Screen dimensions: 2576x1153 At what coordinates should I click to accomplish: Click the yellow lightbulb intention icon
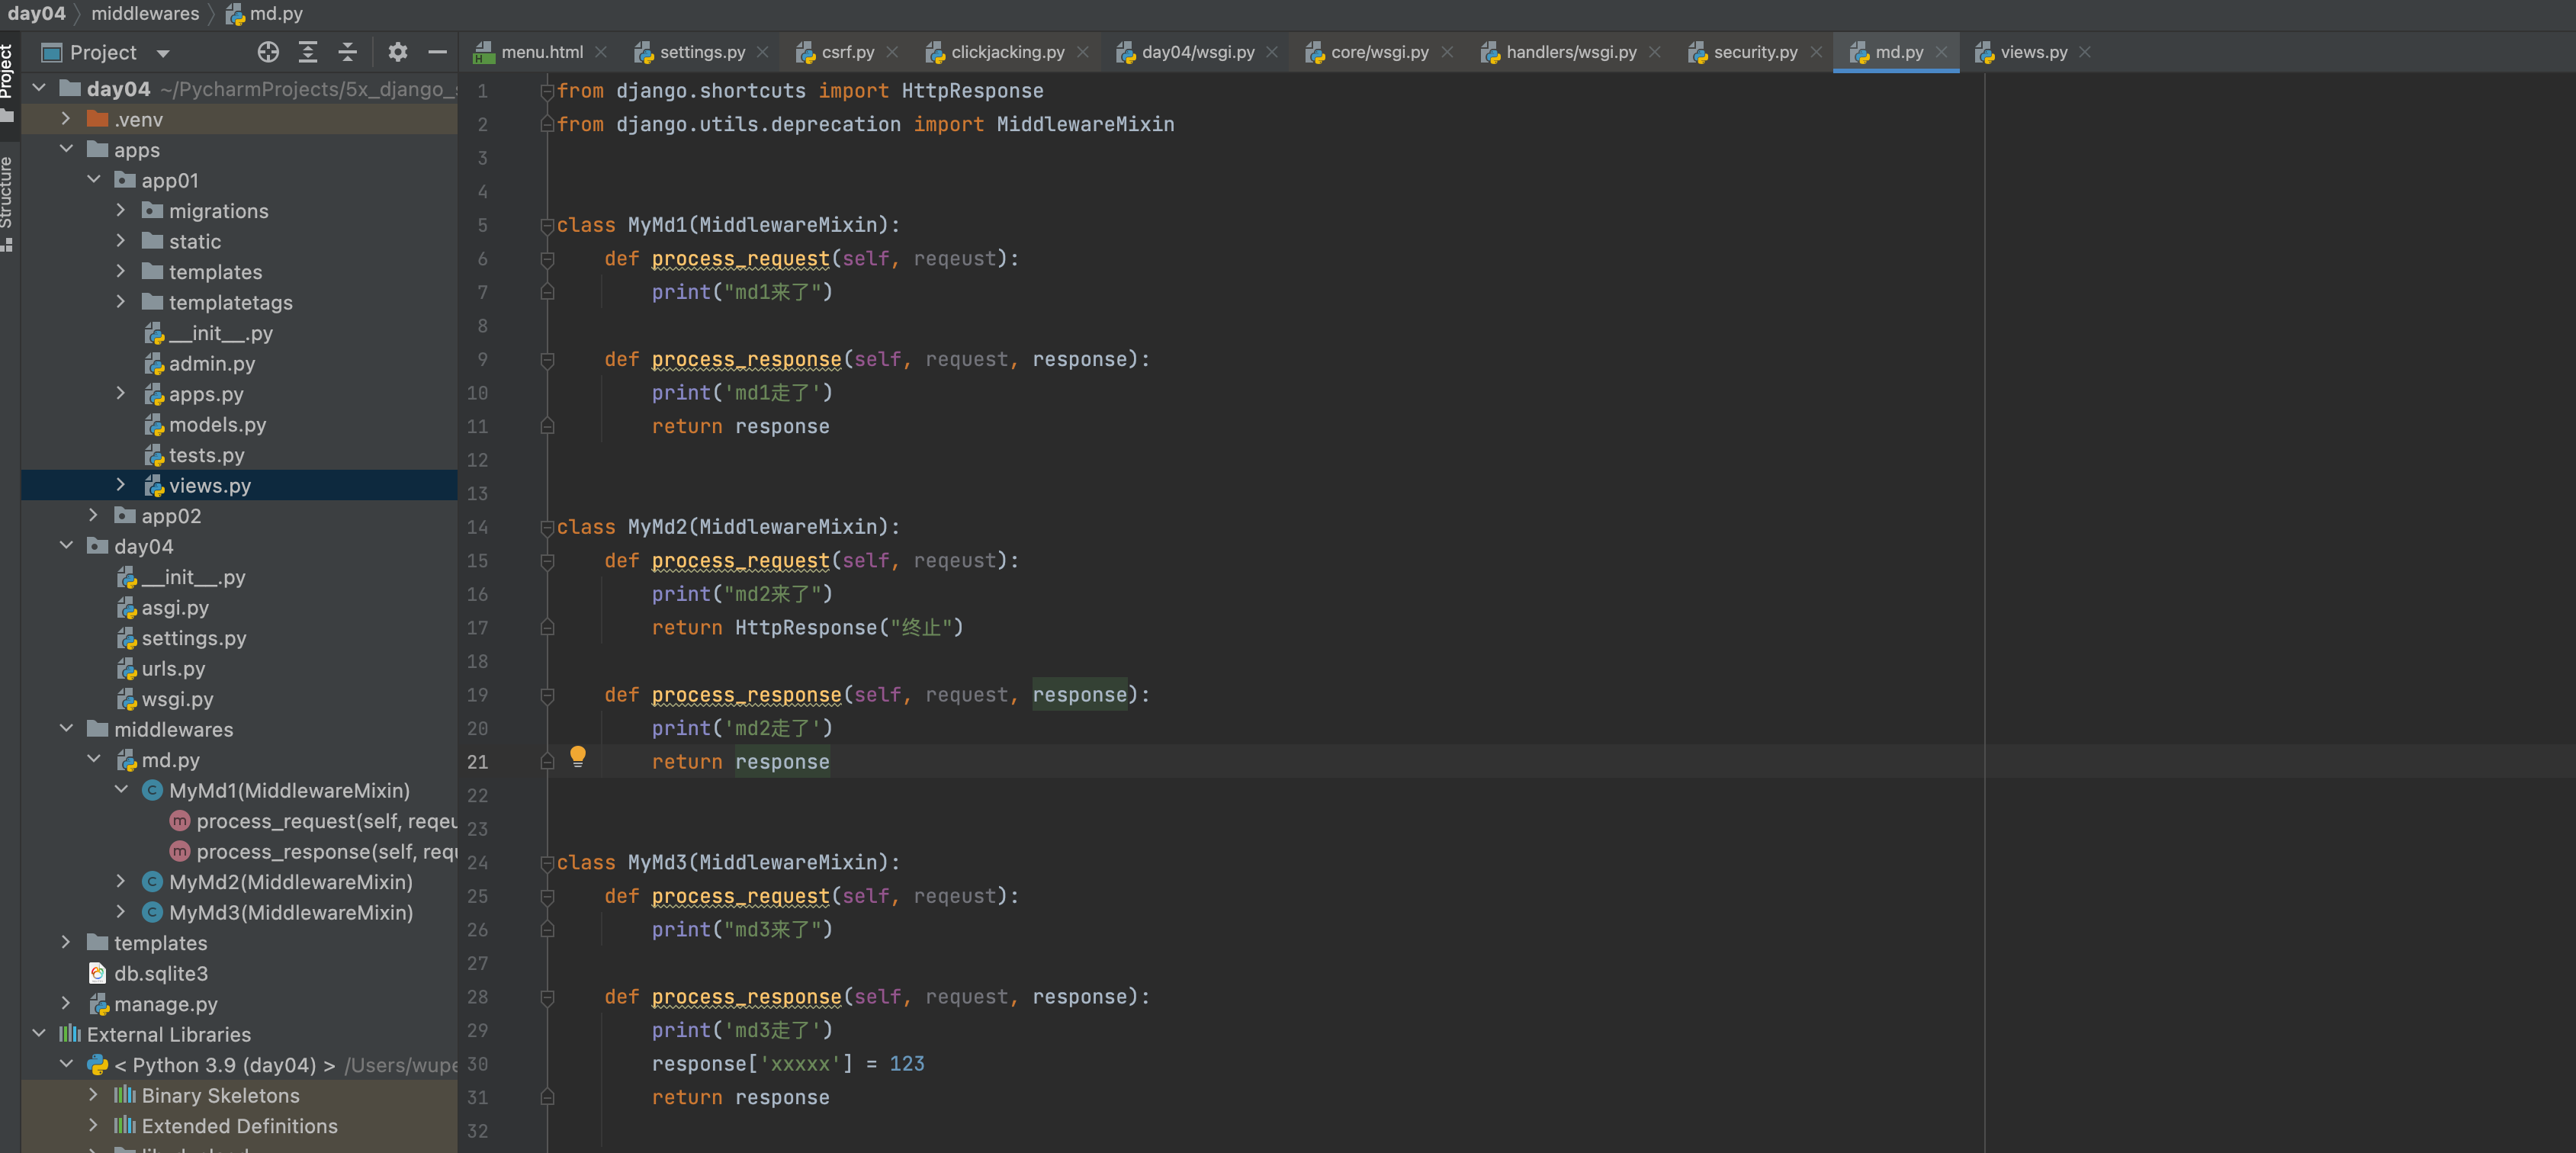pos(577,756)
